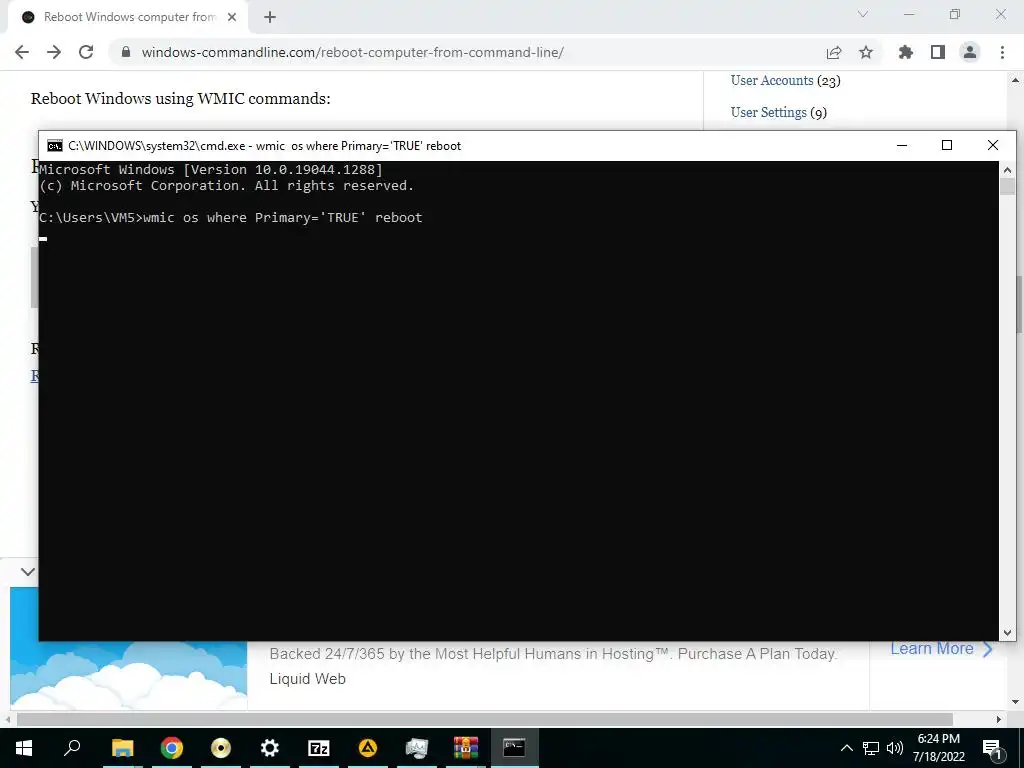Click page vertical scrollbar up arrow
The width and height of the screenshot is (1024, 768).
[1016, 80]
